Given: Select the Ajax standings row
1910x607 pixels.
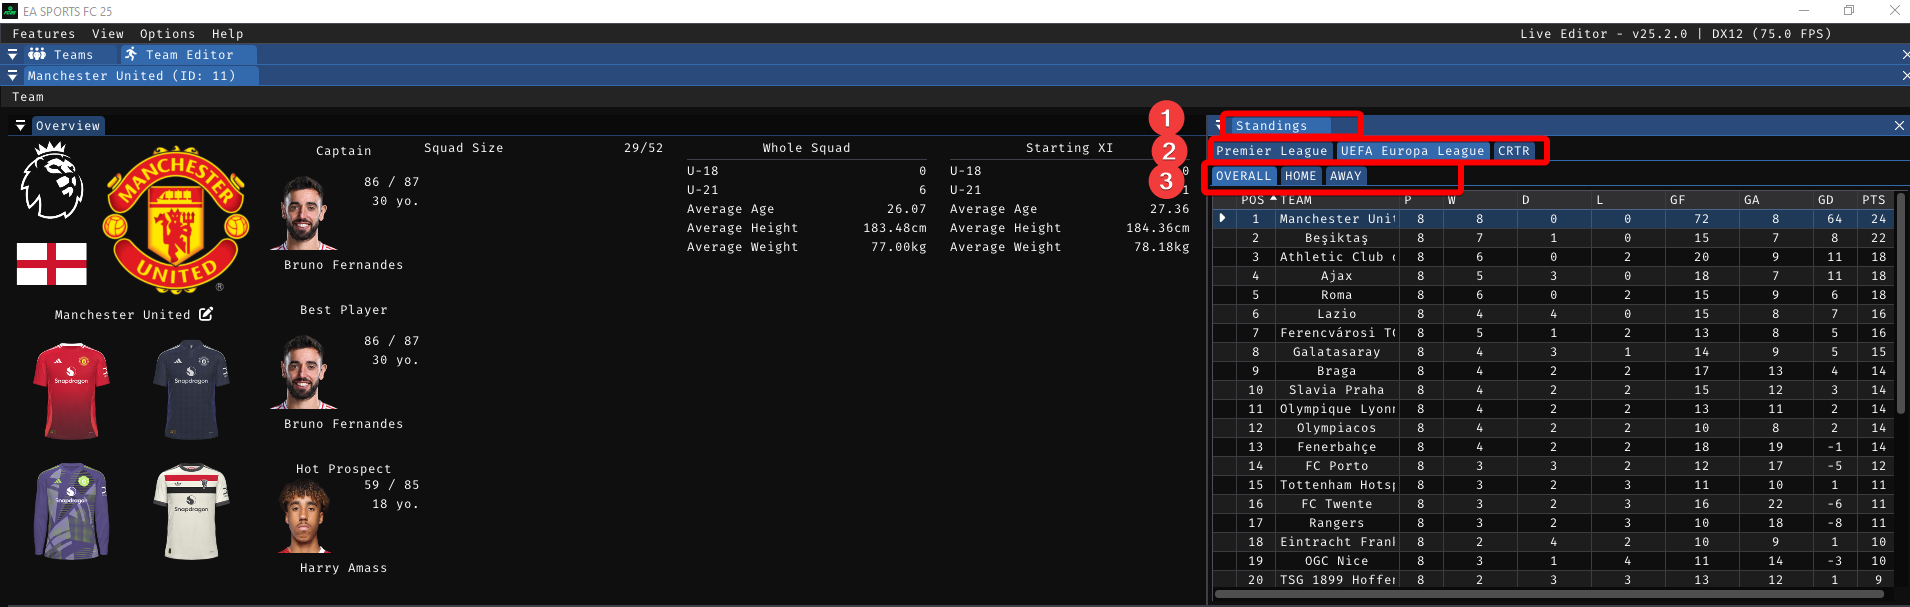Looking at the screenshot, I should (x=1553, y=276).
